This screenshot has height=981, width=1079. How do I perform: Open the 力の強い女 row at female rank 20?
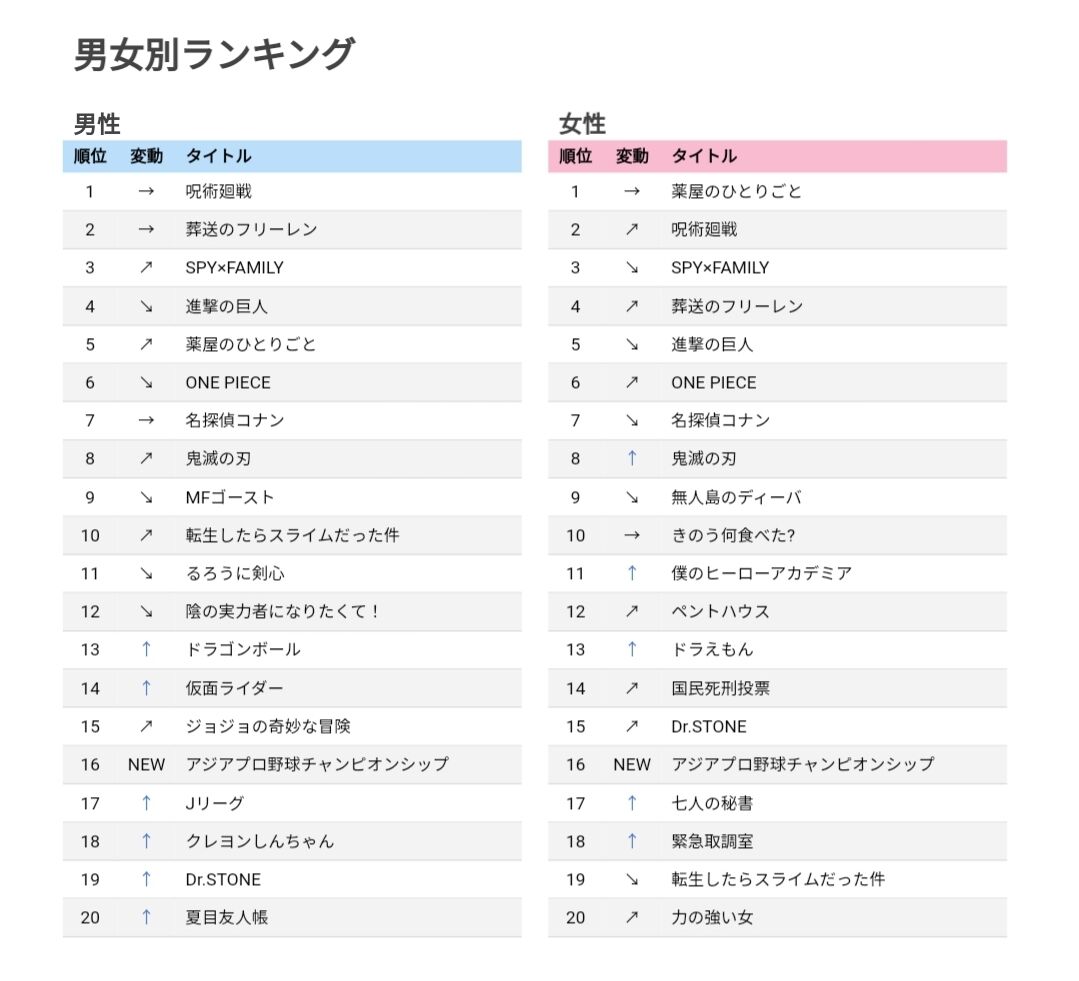point(778,917)
